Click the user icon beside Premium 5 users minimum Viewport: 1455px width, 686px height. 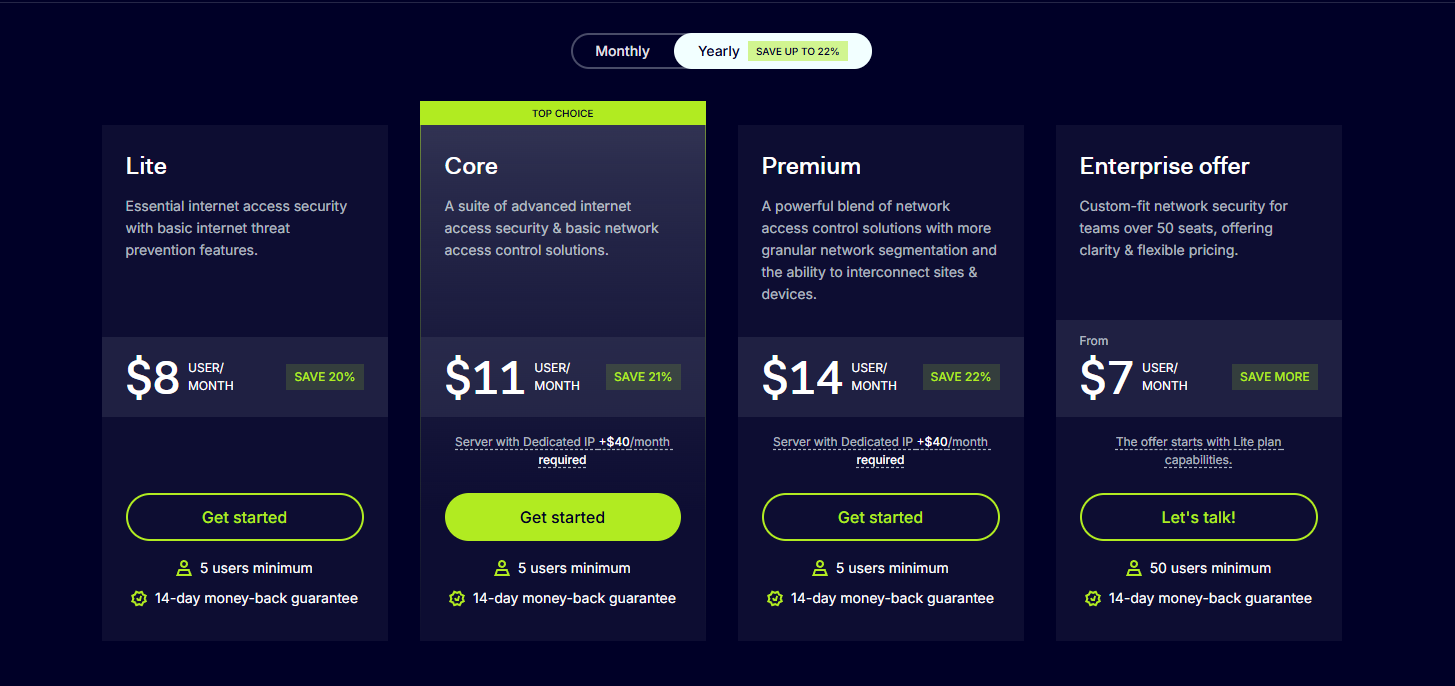820,568
